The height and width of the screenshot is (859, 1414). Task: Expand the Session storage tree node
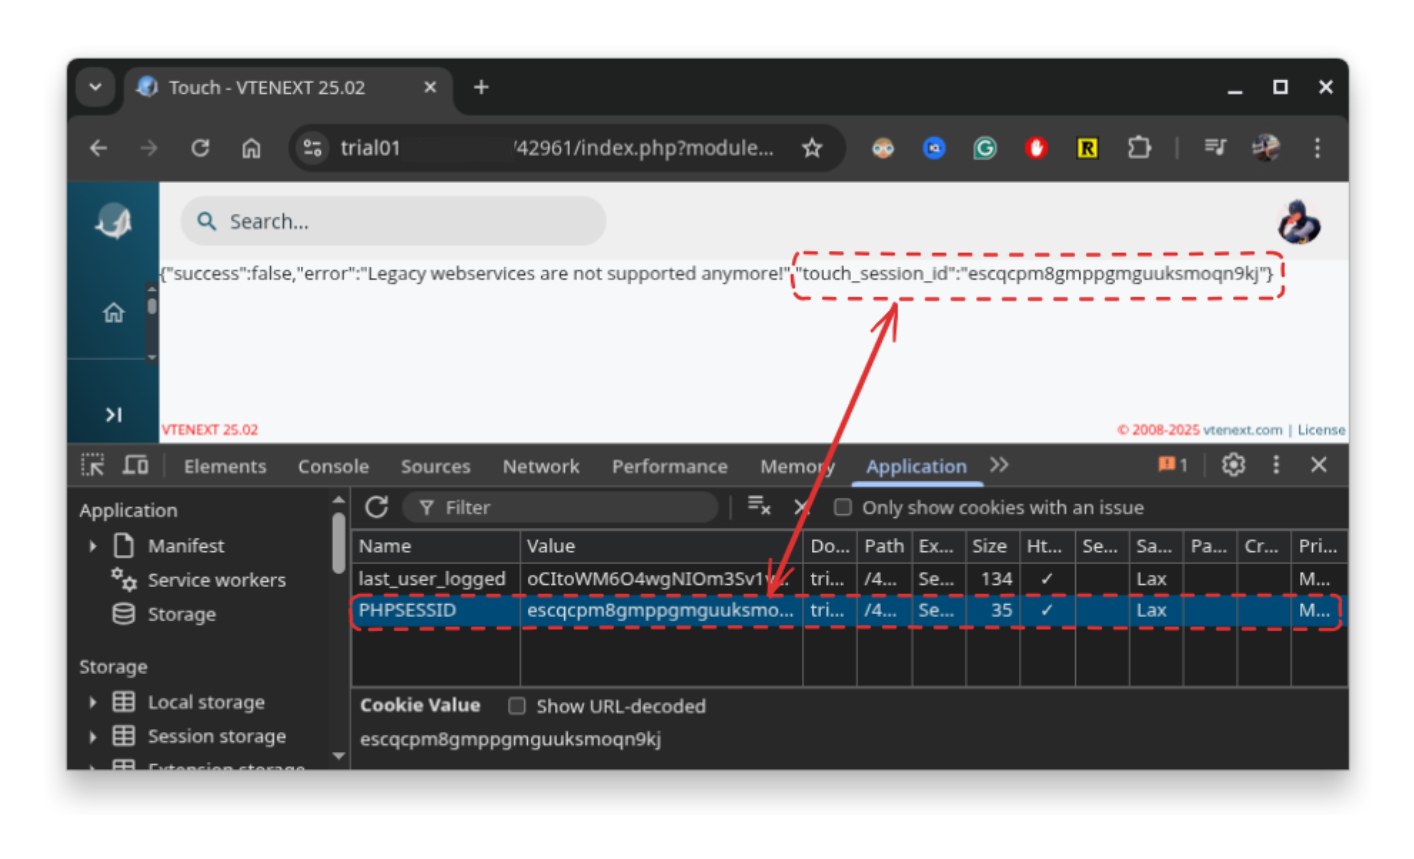click(92, 736)
